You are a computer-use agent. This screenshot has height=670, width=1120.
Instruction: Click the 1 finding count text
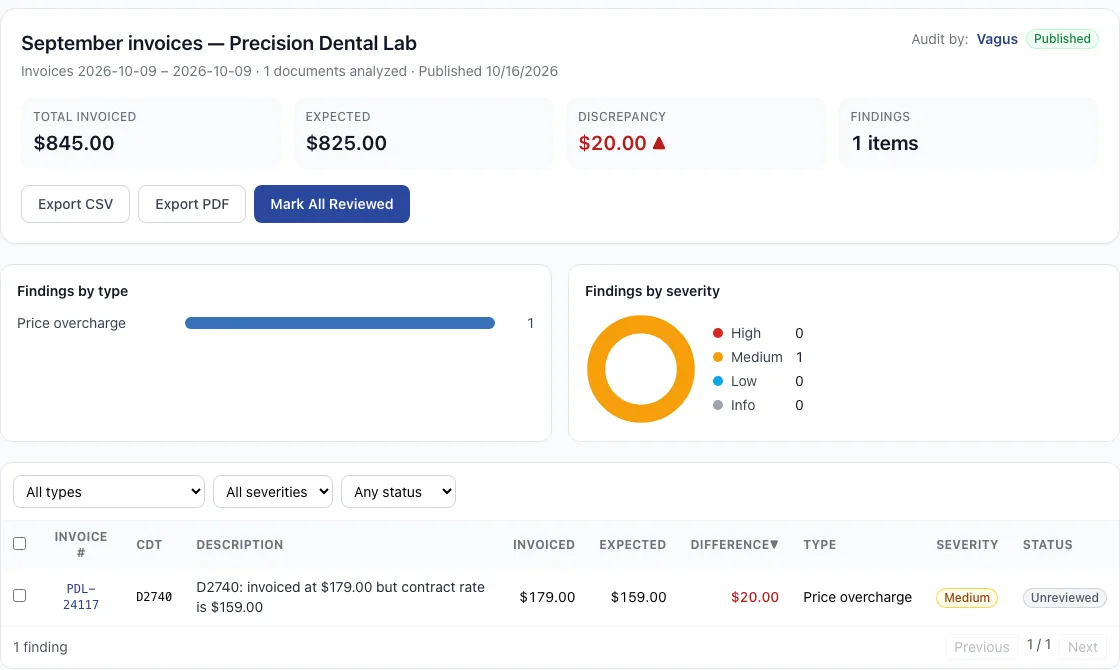coord(41,647)
